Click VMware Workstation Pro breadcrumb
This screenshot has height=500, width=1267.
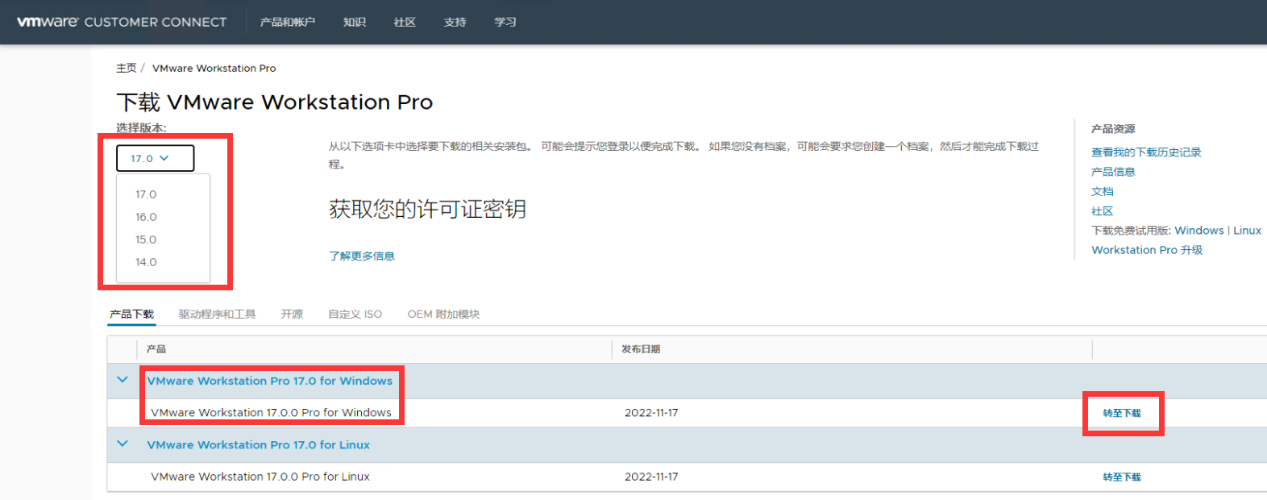[x=214, y=68]
